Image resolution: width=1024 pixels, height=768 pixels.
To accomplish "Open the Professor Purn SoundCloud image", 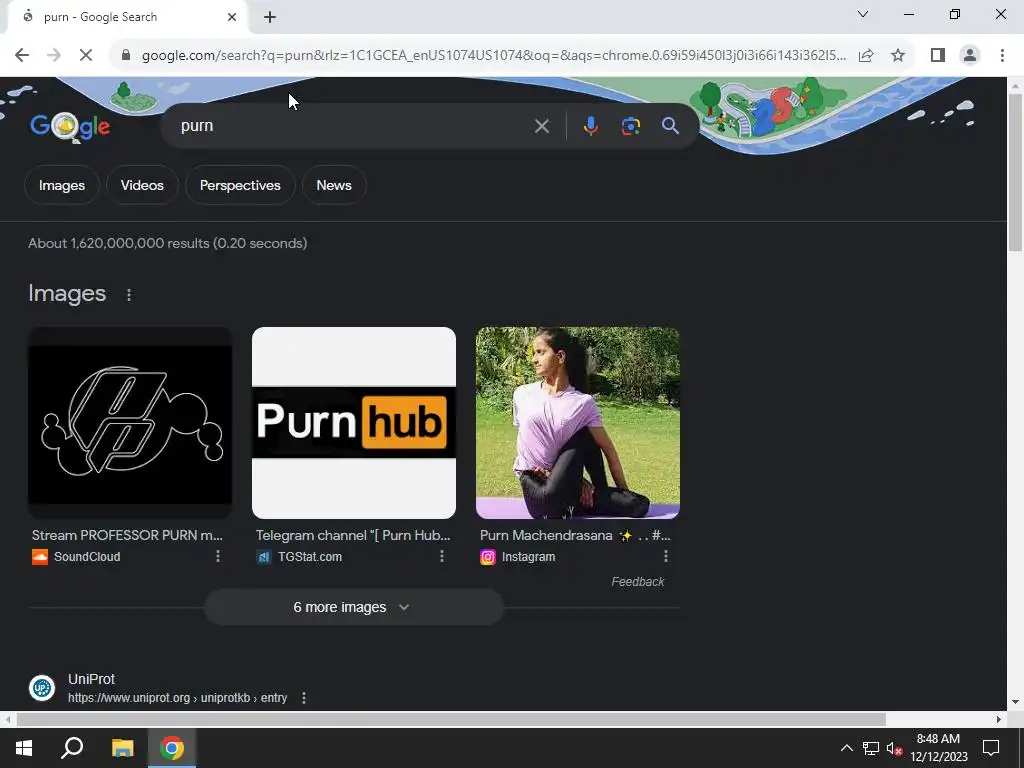I will (x=130, y=423).
